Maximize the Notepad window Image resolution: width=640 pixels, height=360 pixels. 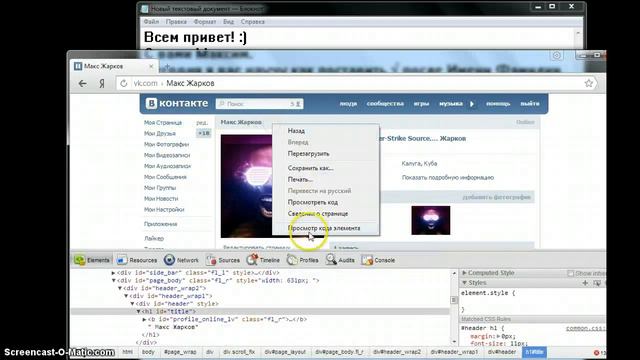pos(552,7)
